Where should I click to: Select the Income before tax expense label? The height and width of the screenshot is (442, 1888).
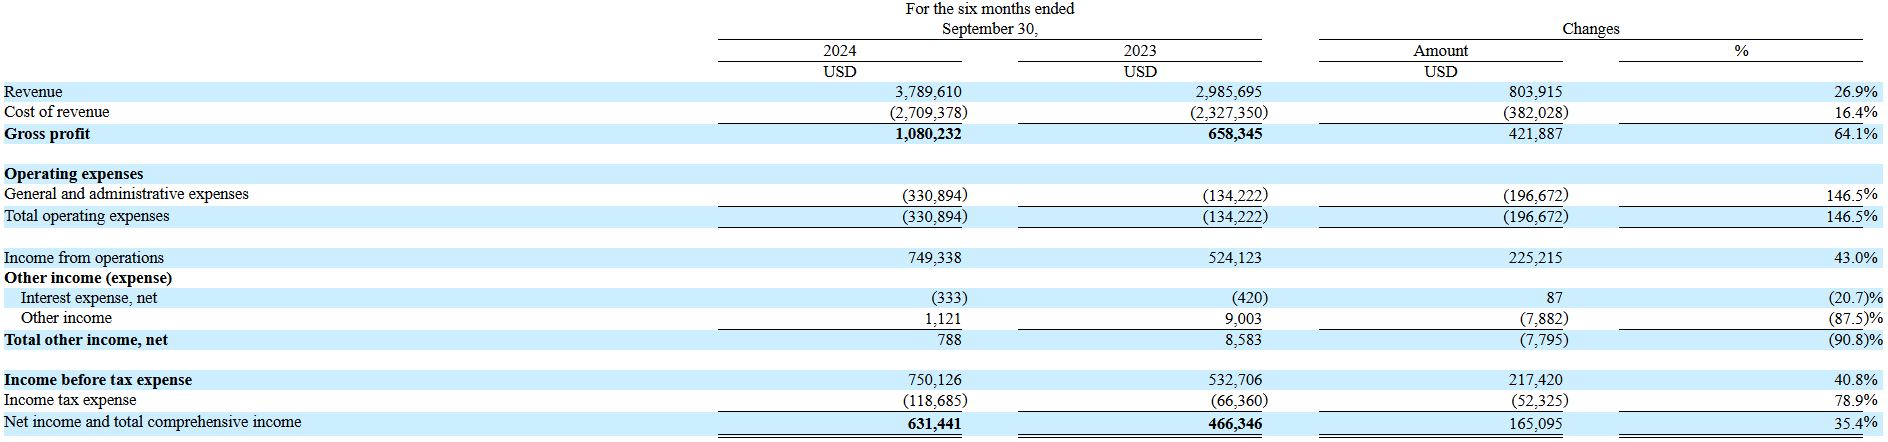98,380
